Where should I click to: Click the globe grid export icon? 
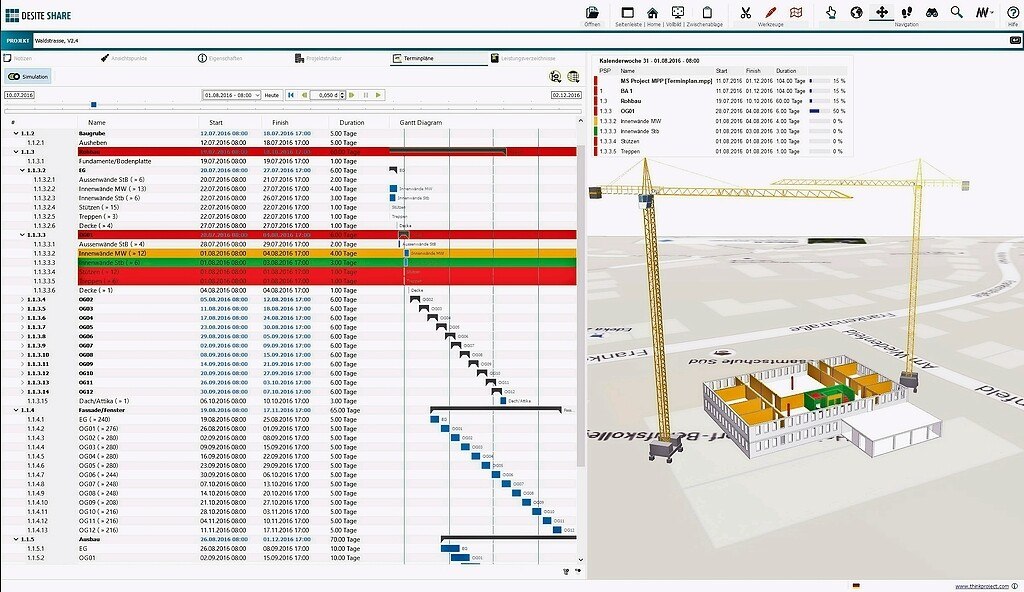coord(573,76)
